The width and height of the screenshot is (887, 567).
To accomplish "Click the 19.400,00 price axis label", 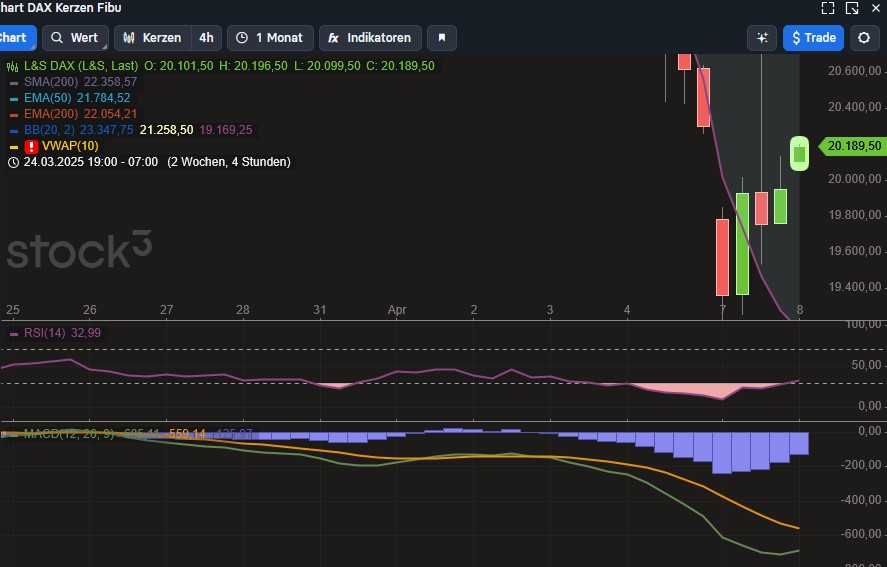I will (x=855, y=287).
